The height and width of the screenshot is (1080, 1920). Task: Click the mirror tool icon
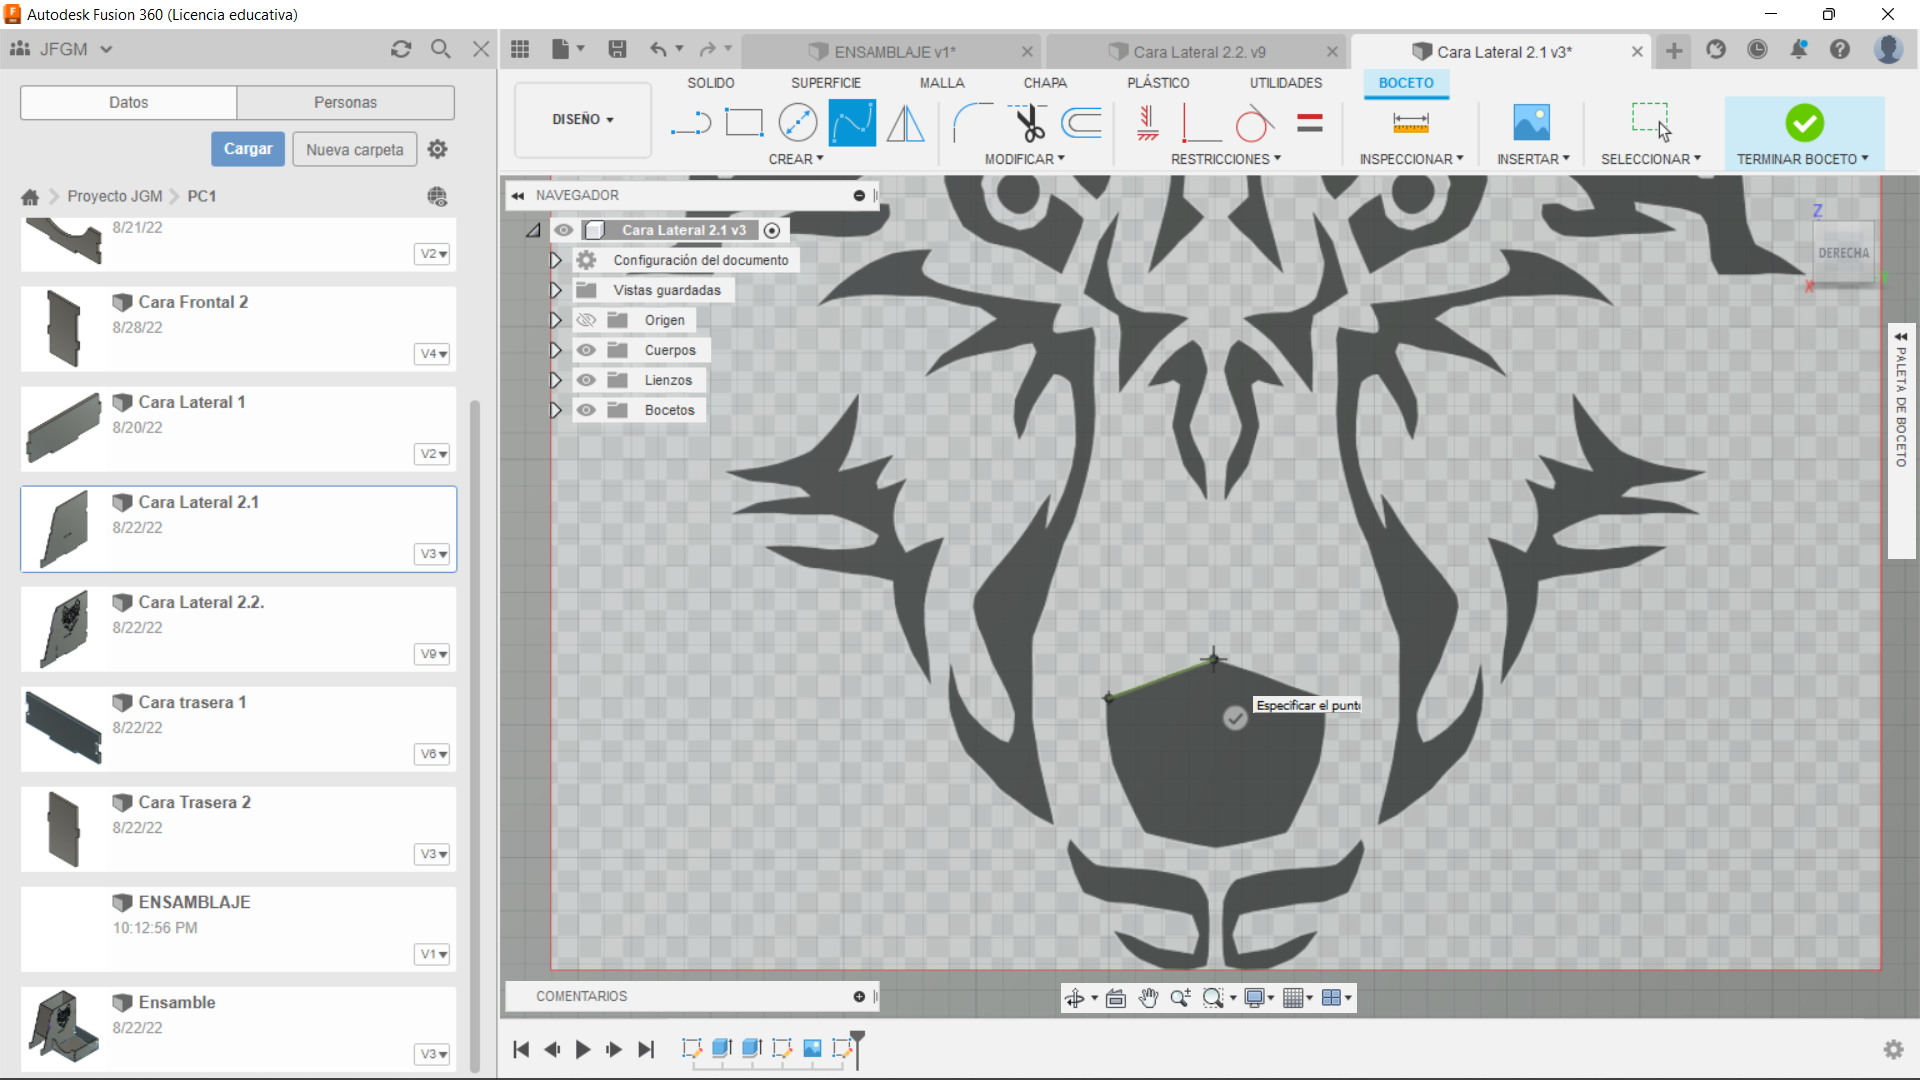click(906, 123)
